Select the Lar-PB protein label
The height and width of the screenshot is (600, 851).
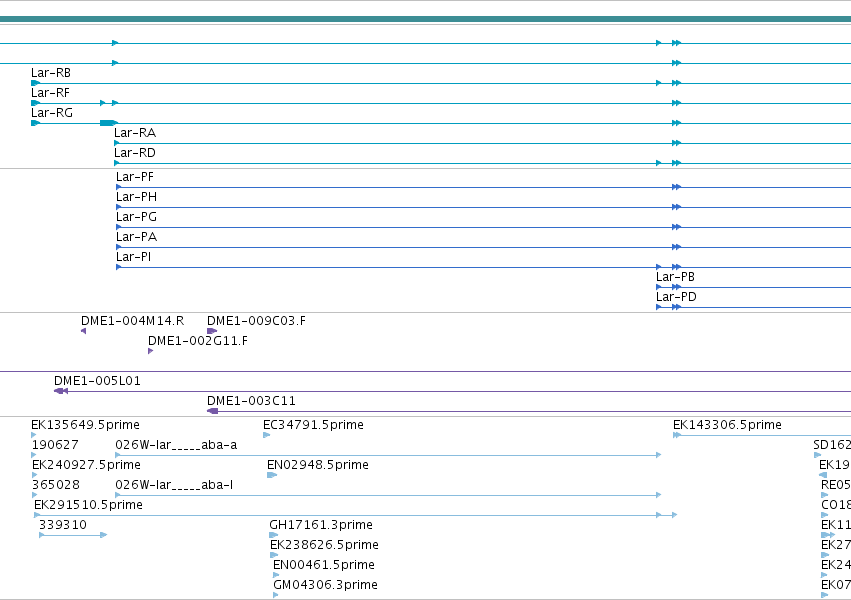(675, 277)
